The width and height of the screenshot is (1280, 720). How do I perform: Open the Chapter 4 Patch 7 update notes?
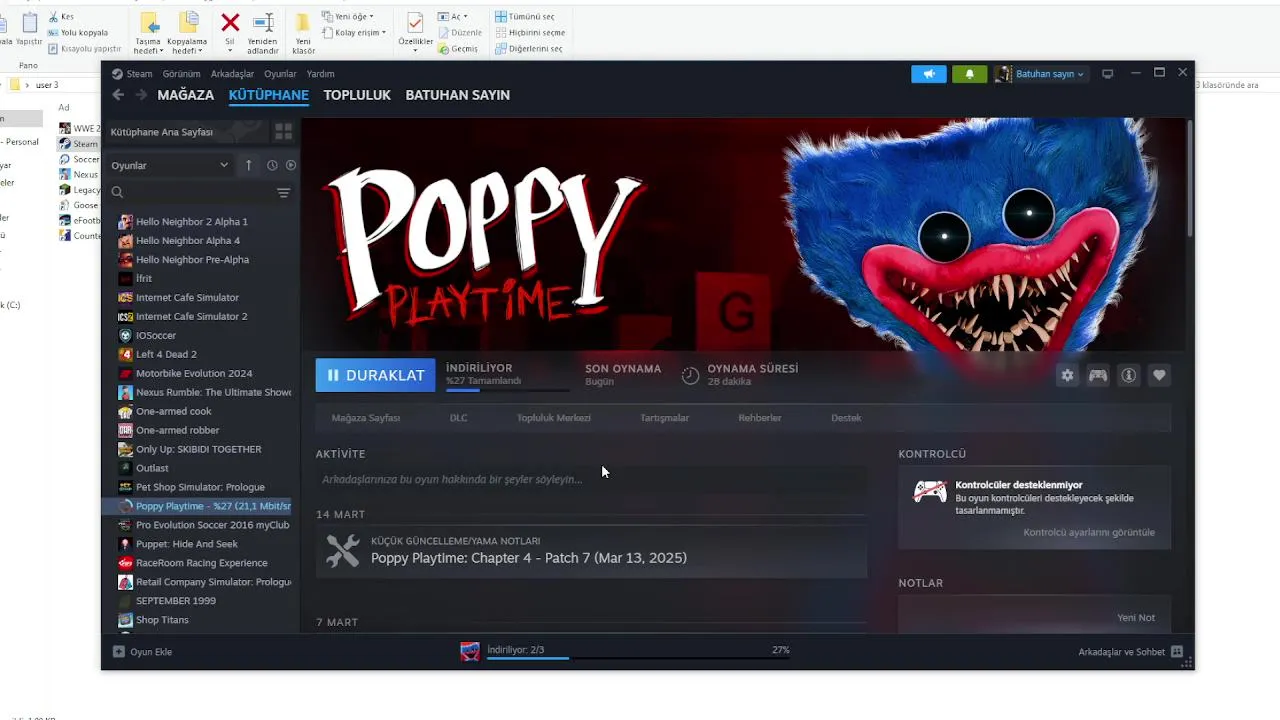[591, 551]
